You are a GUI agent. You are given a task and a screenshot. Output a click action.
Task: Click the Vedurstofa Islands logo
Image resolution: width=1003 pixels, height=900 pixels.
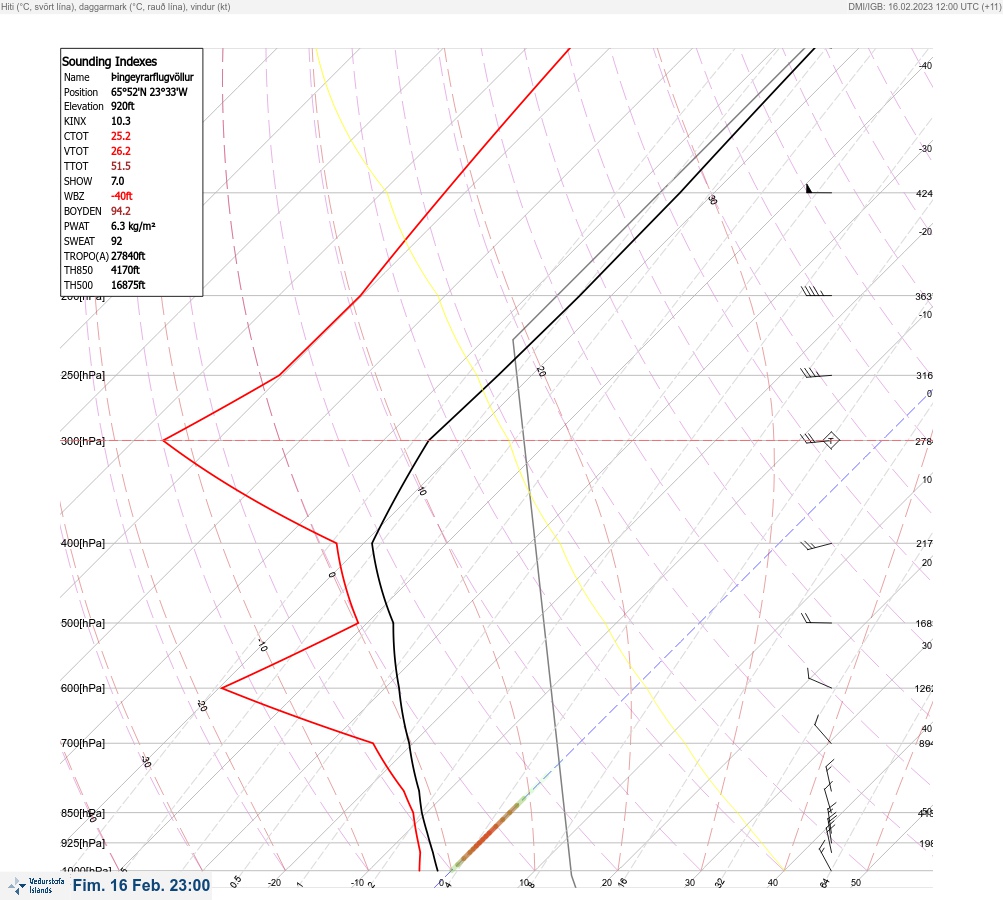tap(36, 886)
